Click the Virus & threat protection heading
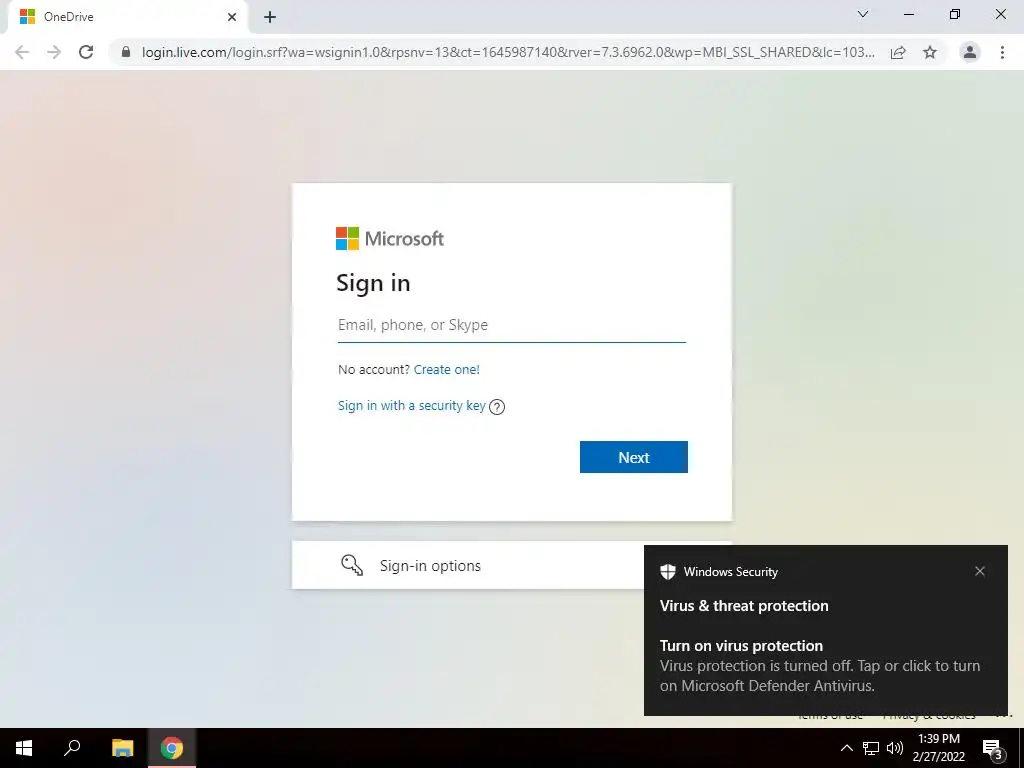Viewport: 1024px width, 768px height. (x=744, y=606)
